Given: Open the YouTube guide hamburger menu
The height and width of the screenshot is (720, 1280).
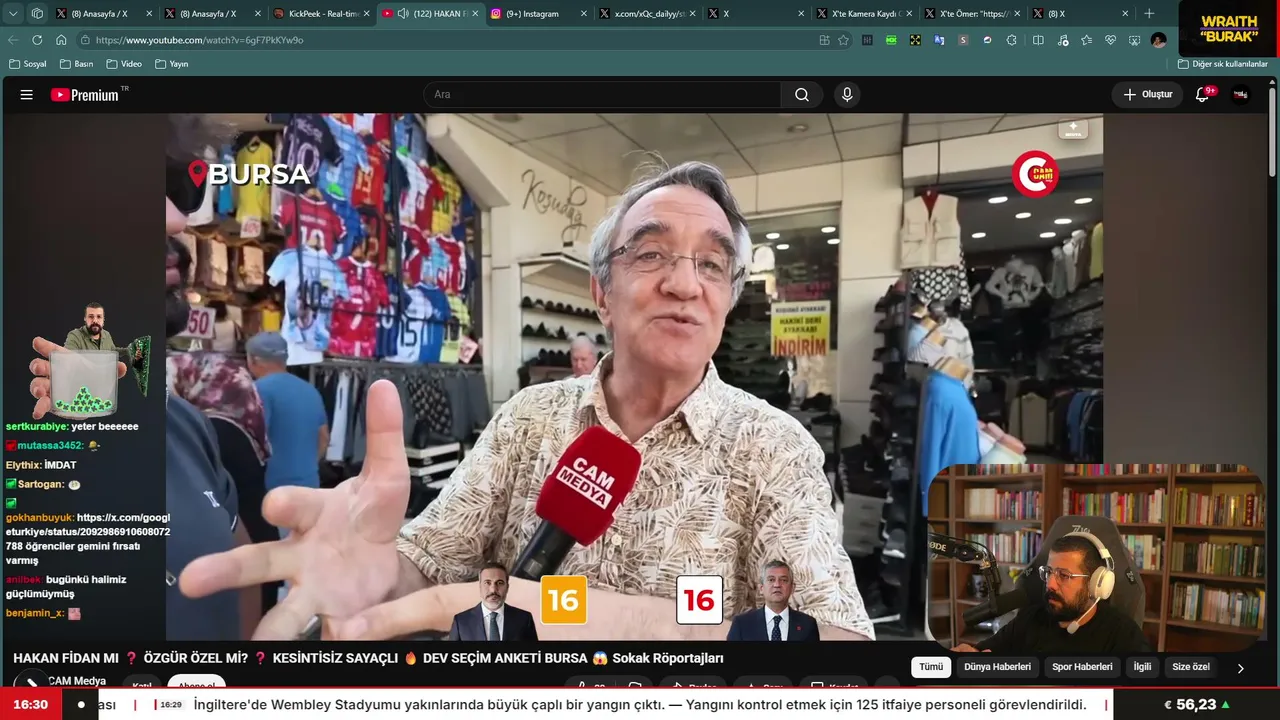Looking at the screenshot, I should [27, 95].
